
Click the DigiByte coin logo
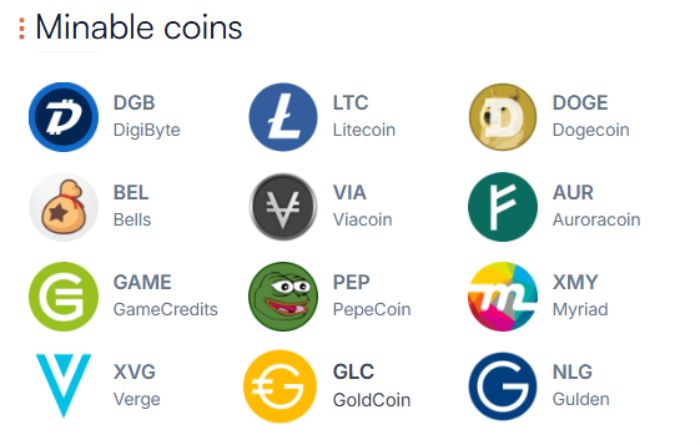pos(63,117)
